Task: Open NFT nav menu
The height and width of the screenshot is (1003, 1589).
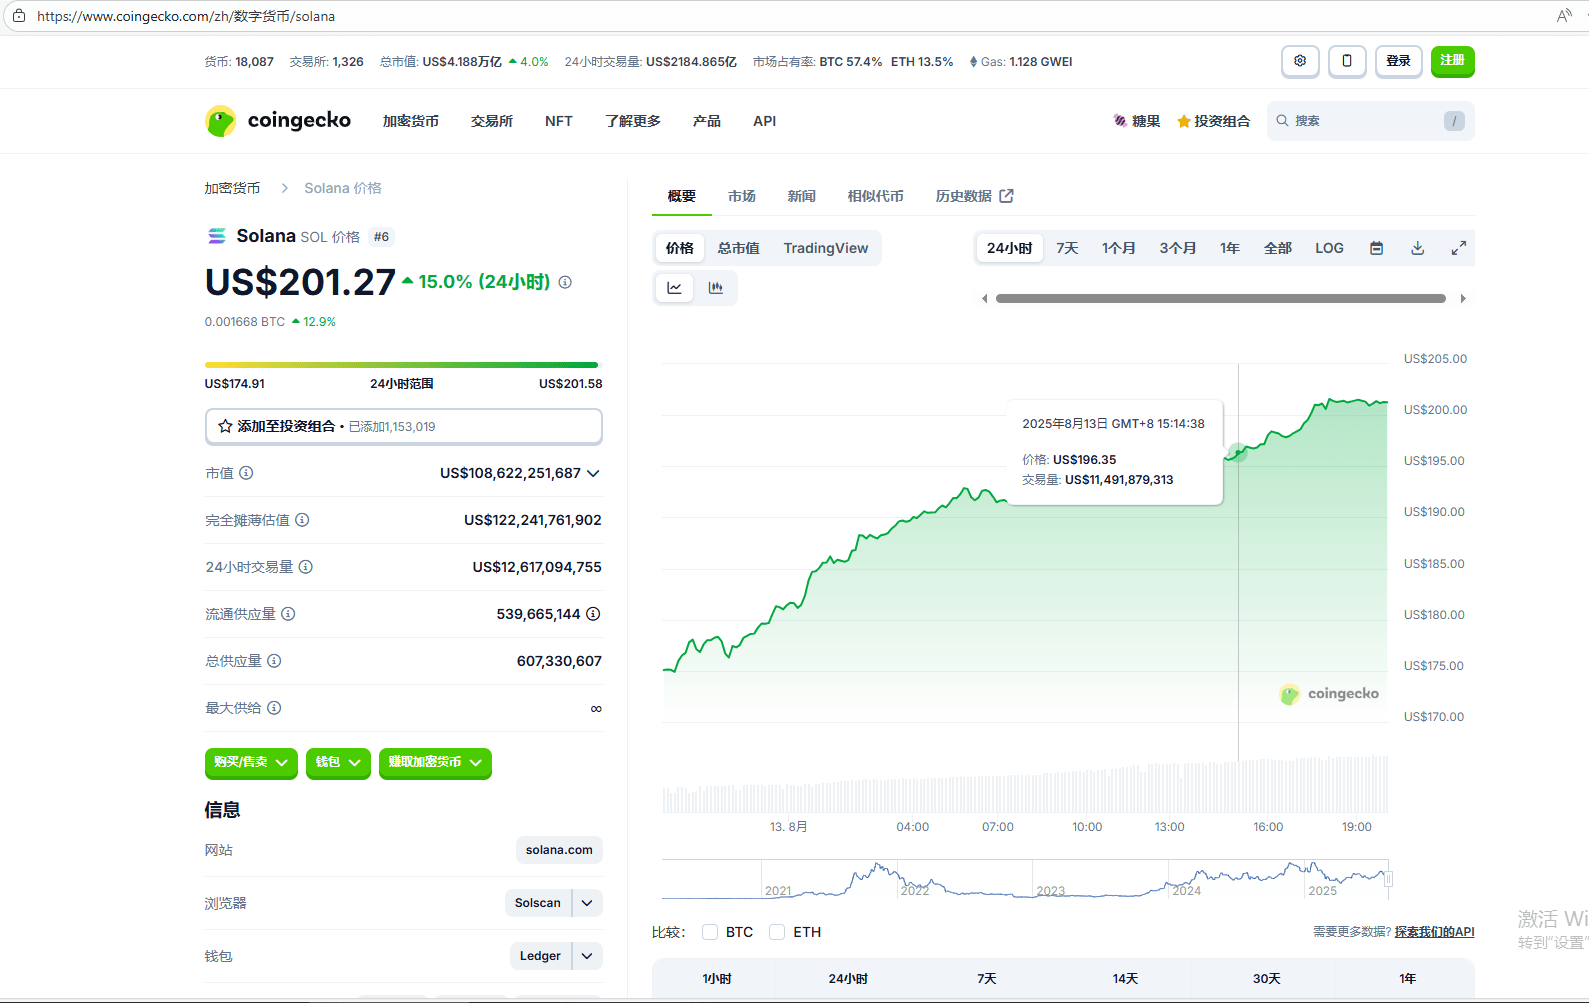Action: tap(559, 121)
